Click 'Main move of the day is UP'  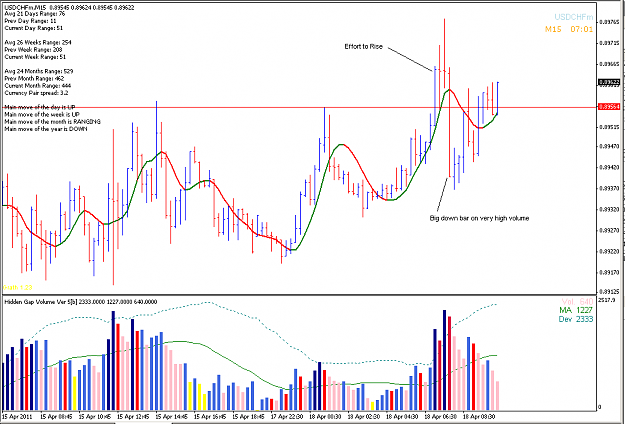[x=39, y=107]
